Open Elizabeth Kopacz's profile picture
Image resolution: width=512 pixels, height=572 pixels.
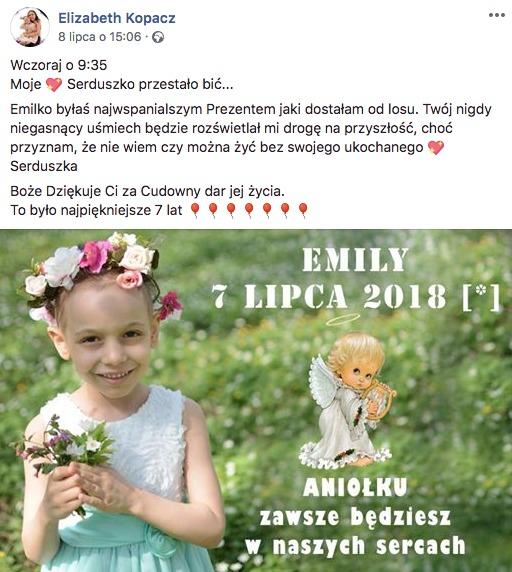click(x=30, y=27)
